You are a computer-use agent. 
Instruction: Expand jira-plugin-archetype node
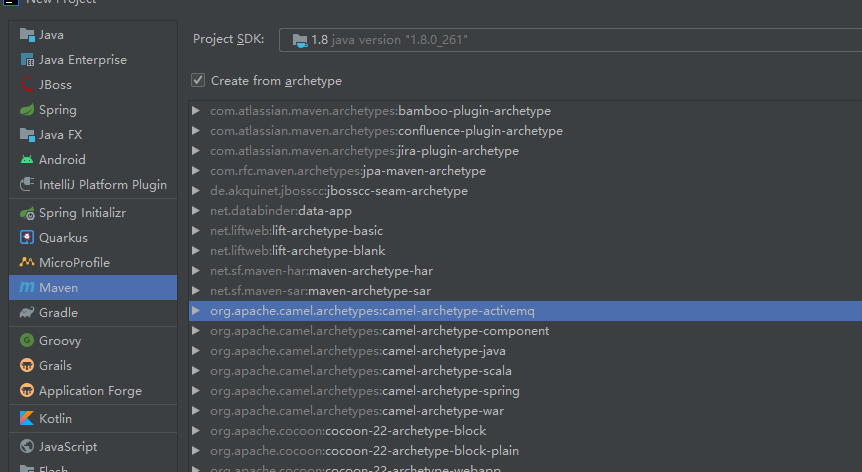[x=196, y=151]
